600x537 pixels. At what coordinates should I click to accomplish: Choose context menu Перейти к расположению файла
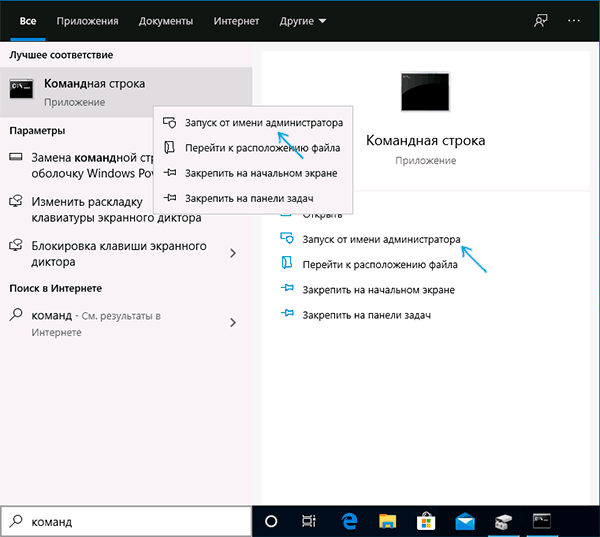coord(253,148)
